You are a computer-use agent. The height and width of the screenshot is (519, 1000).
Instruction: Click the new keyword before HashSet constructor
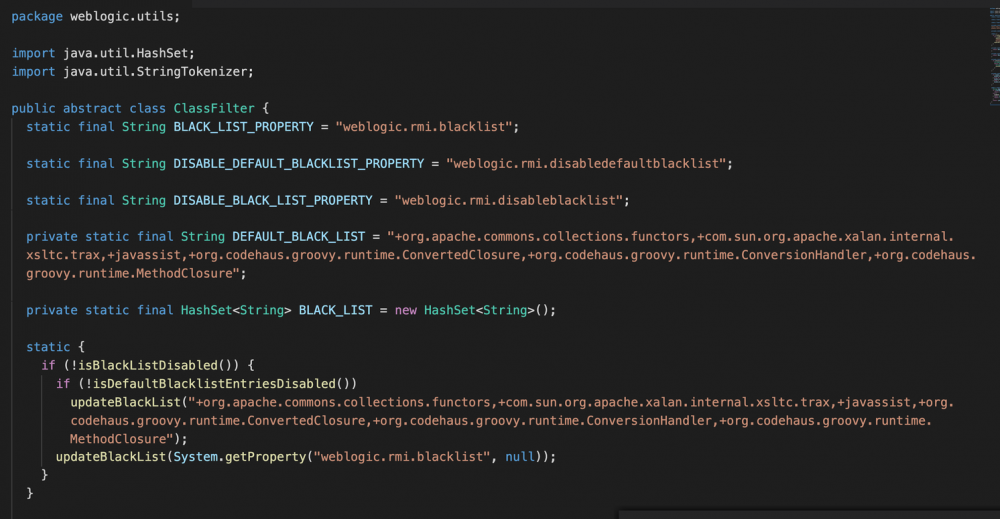406,310
